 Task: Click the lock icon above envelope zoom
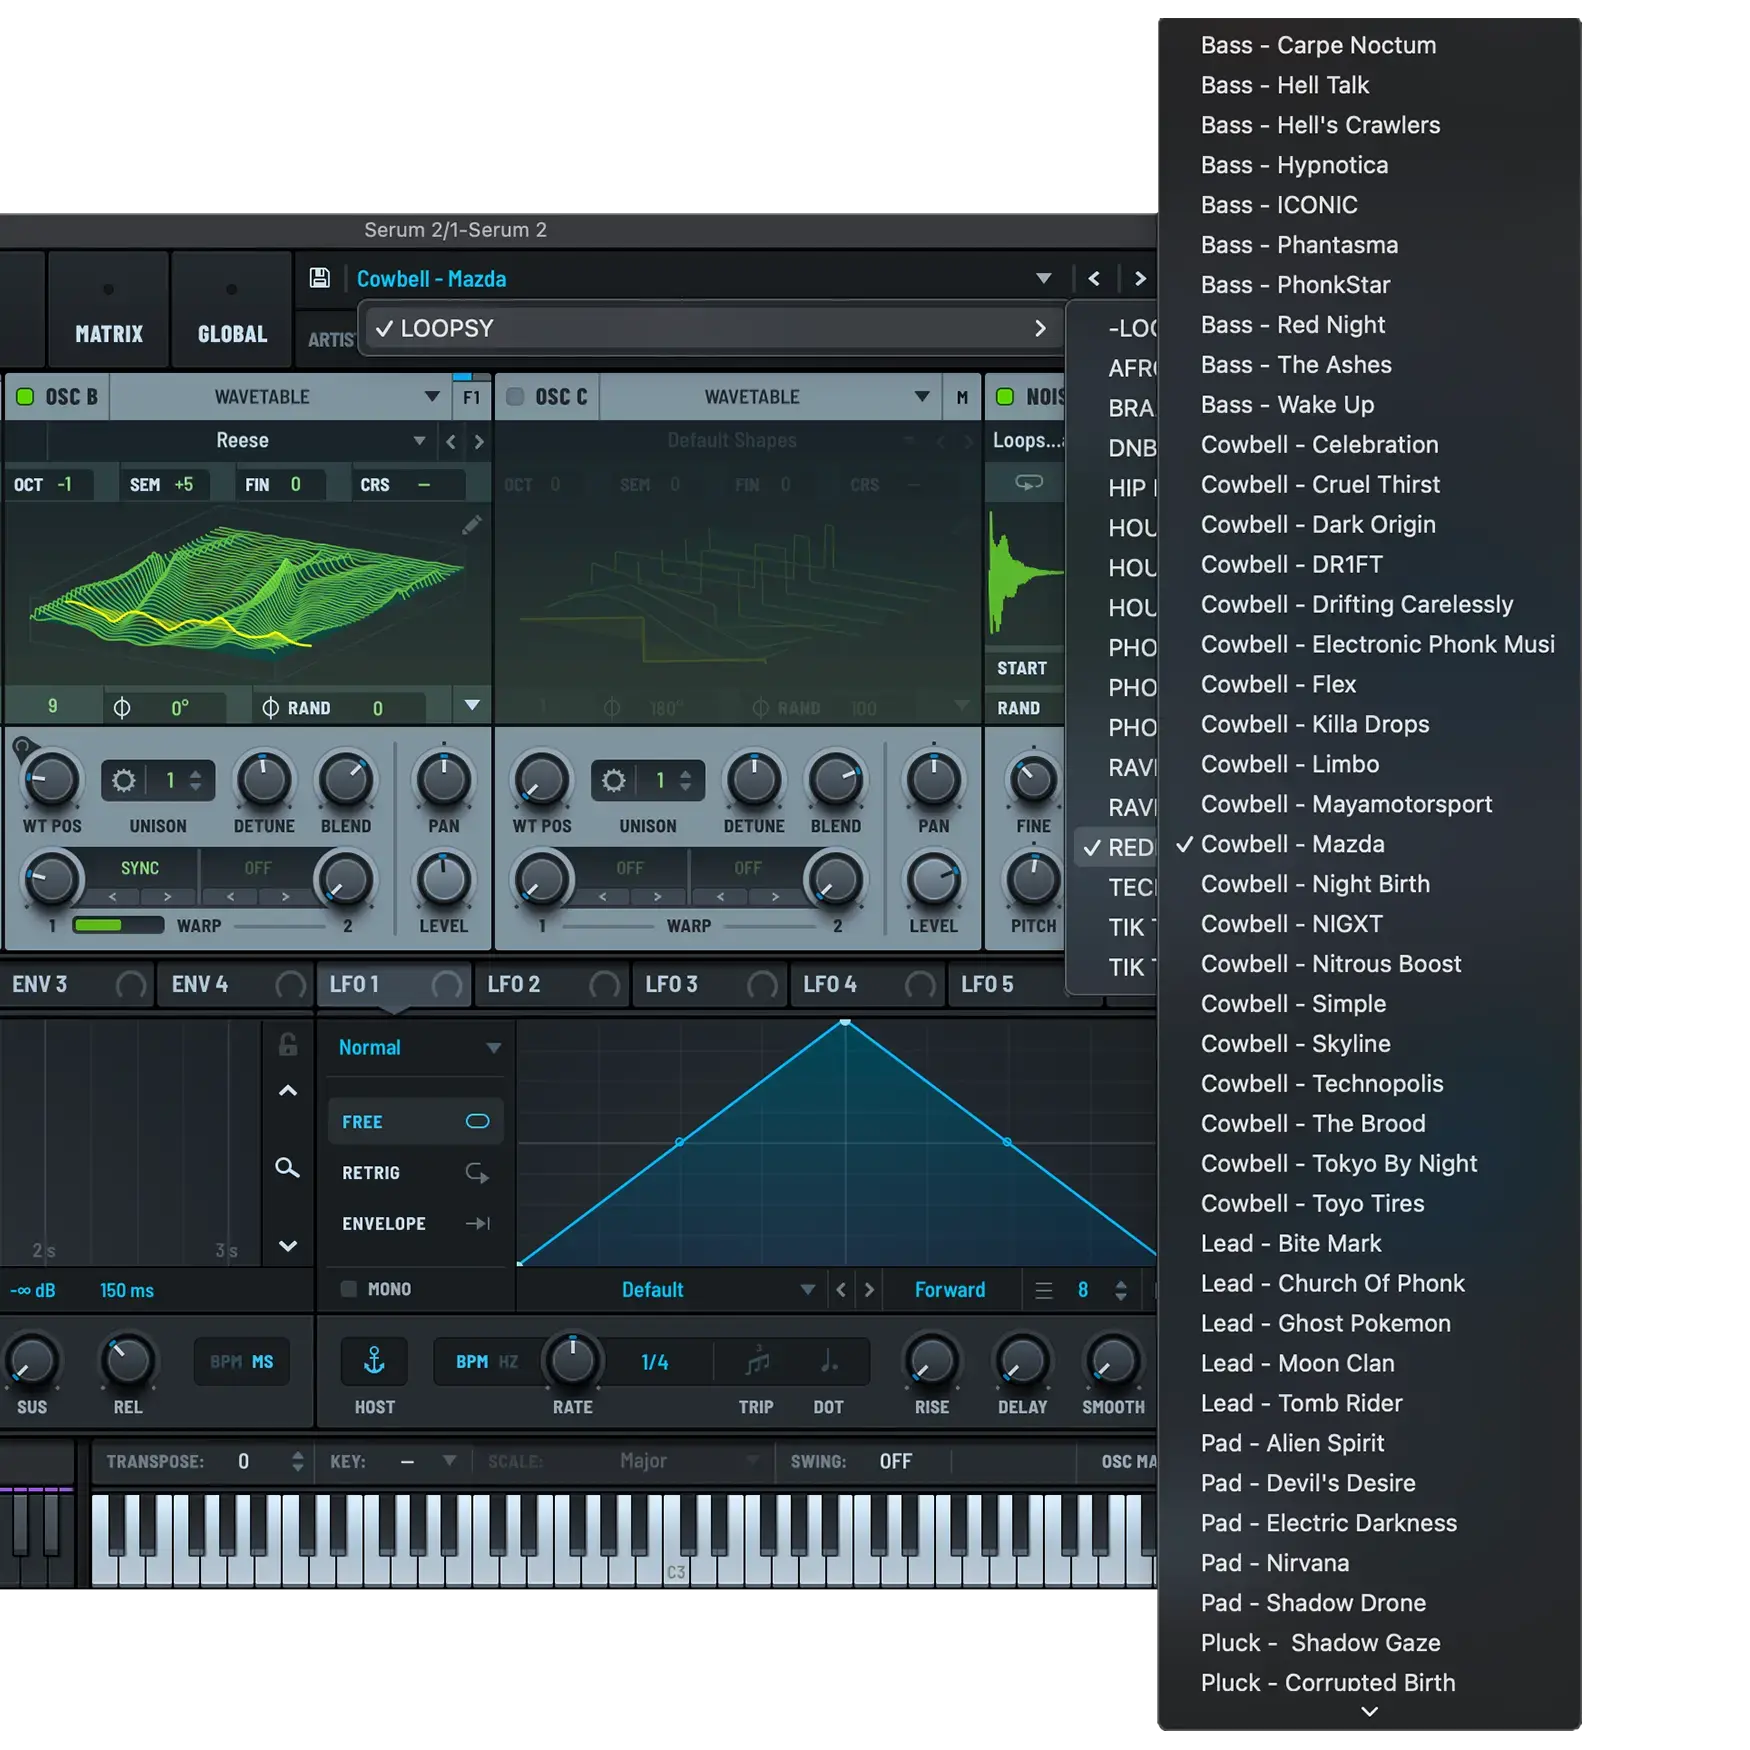pyautogui.click(x=288, y=1045)
